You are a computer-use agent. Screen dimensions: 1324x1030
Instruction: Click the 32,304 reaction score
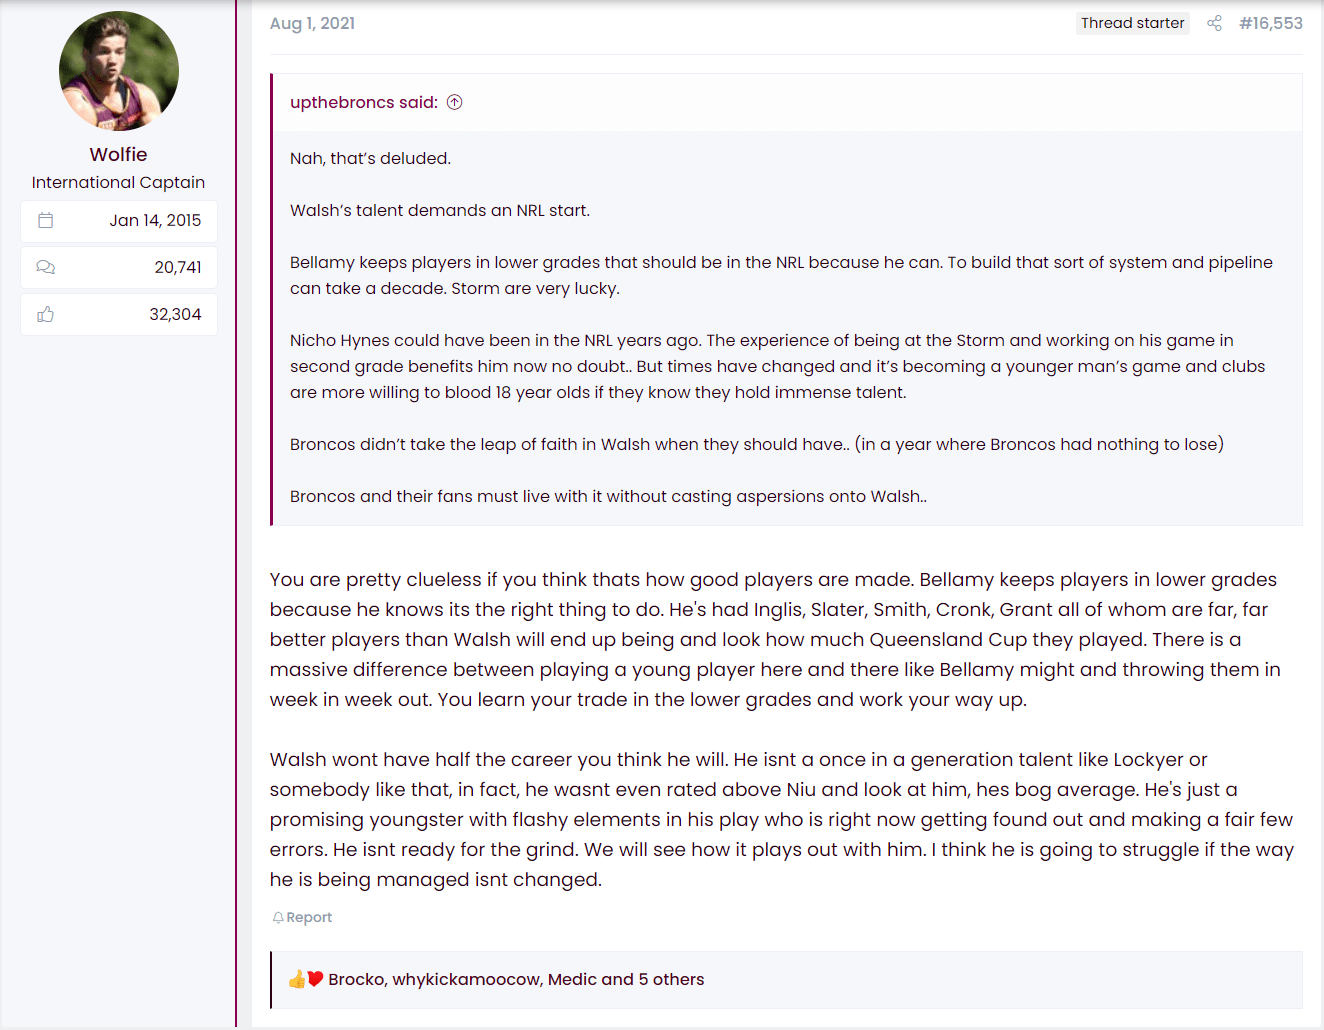175,314
